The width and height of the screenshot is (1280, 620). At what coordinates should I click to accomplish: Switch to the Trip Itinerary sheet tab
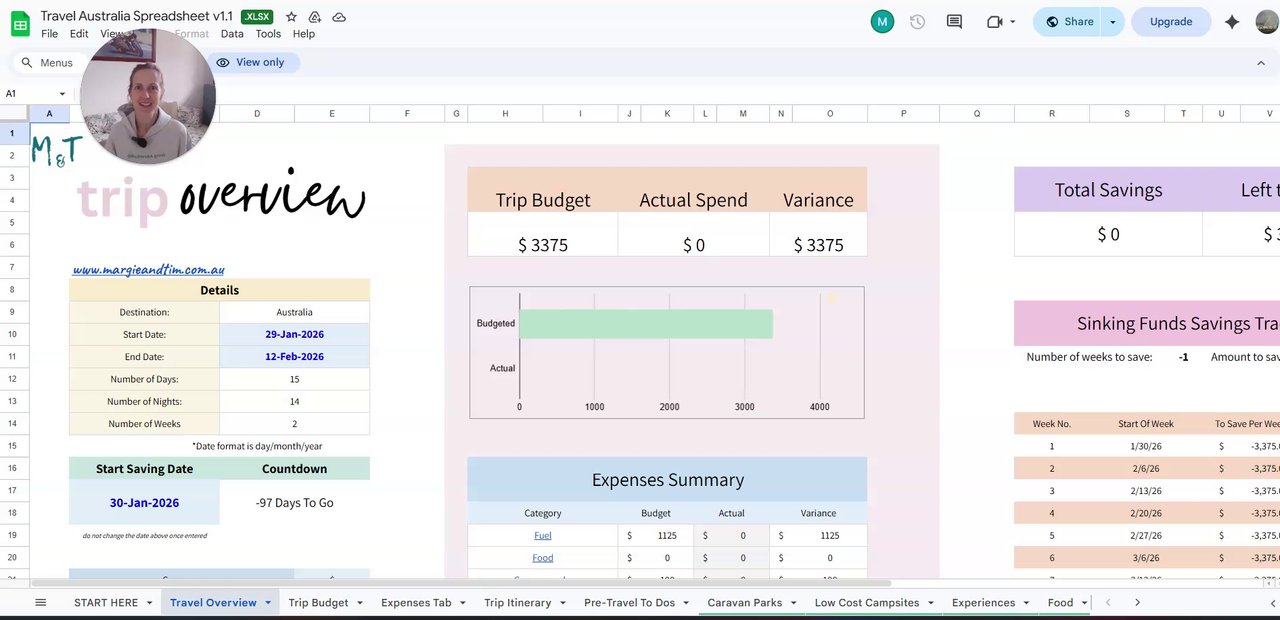(x=517, y=603)
